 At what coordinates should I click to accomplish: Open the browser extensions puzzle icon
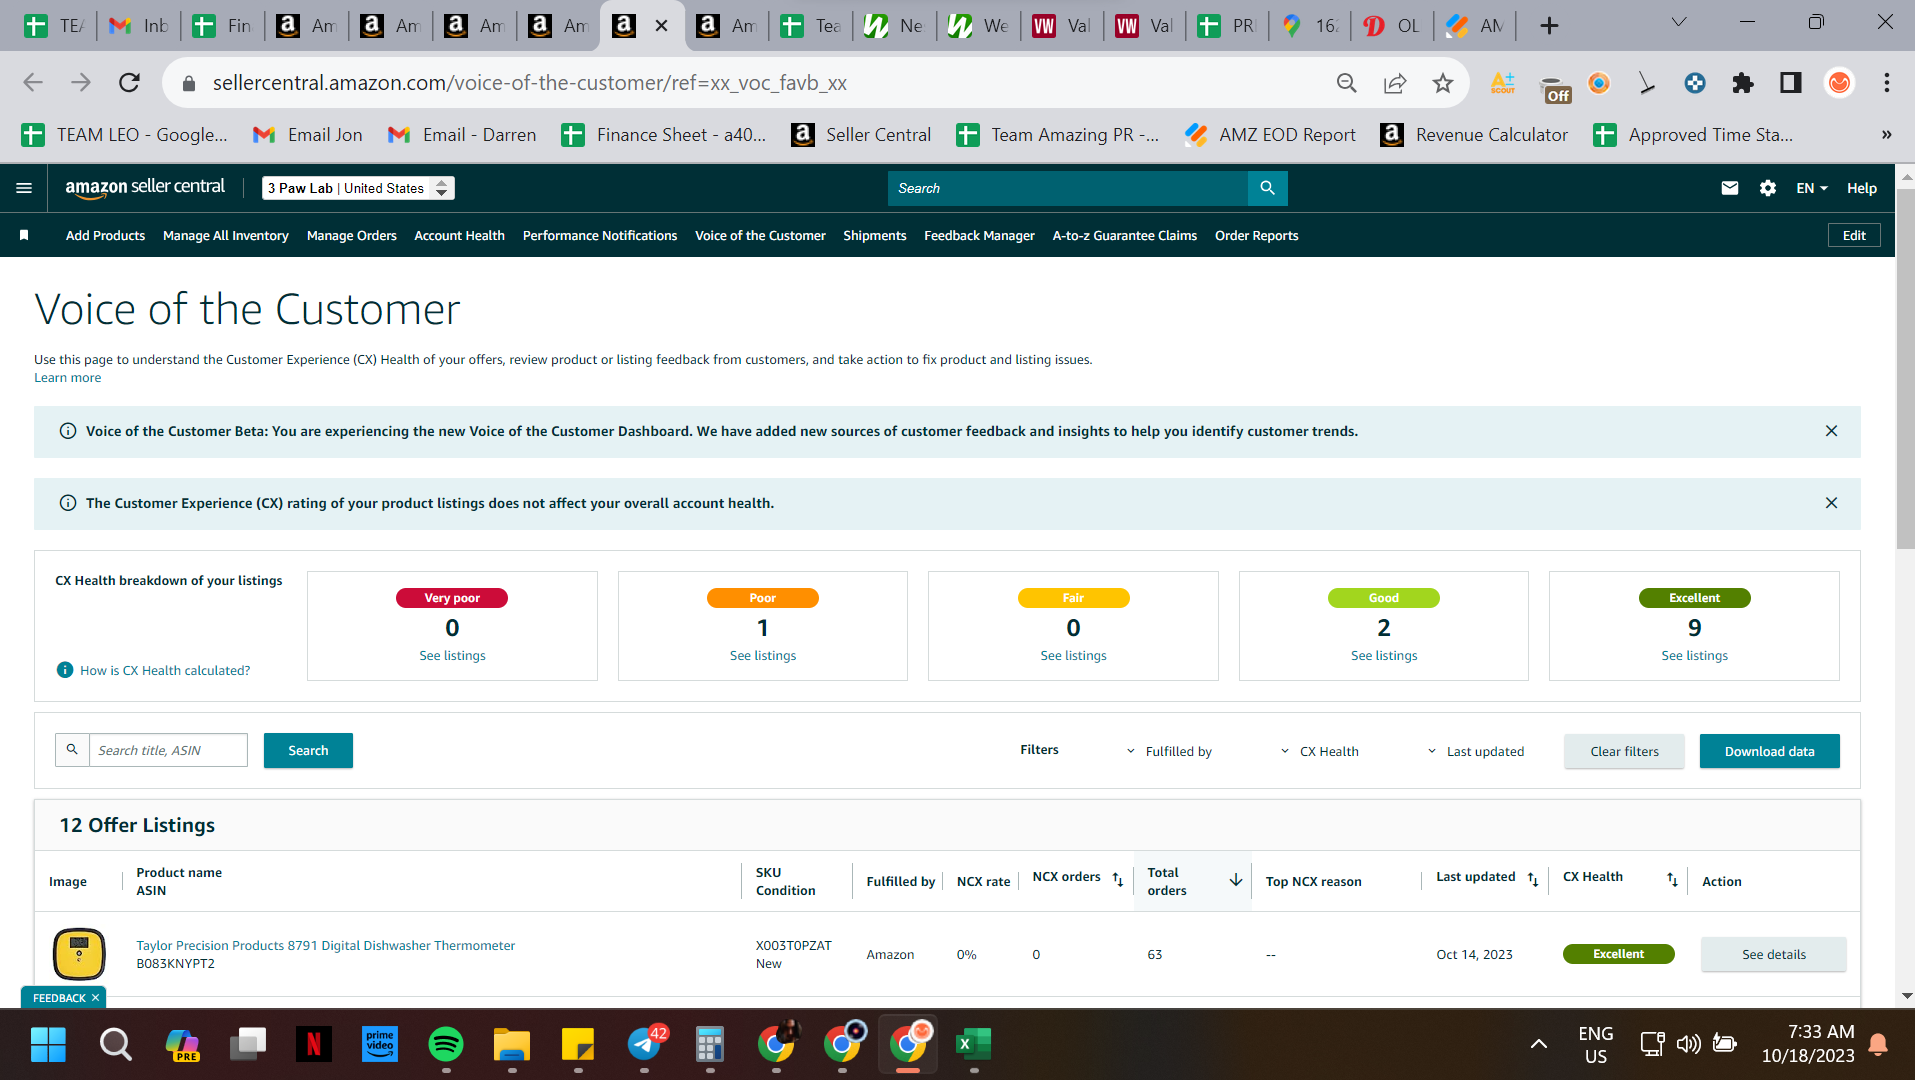1742,83
